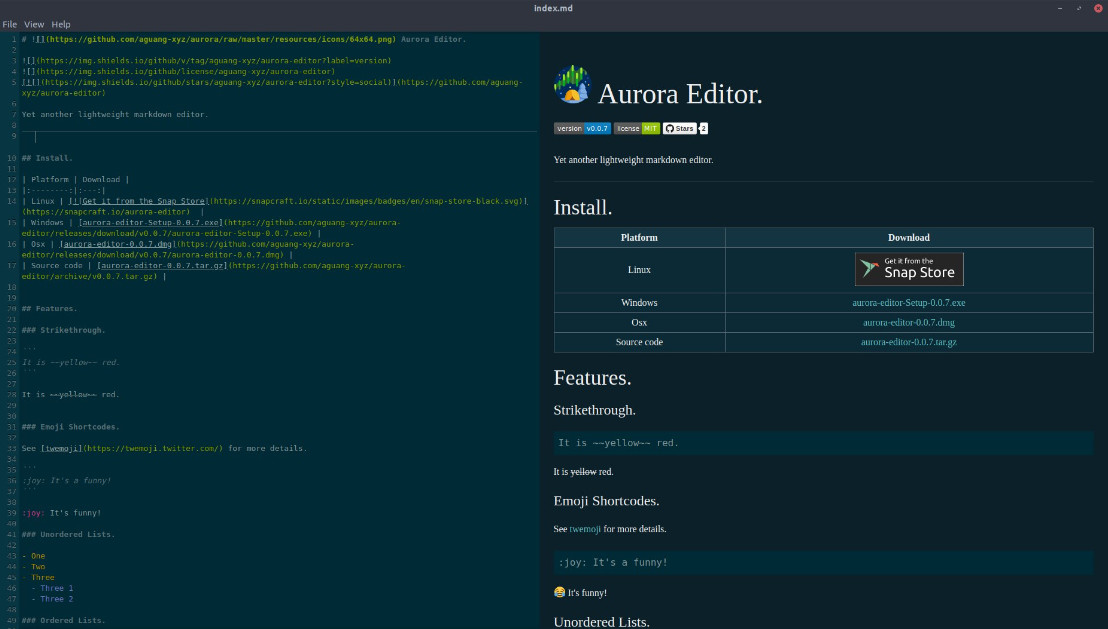The image size is (1108, 629).
Task: Click the ':joy: It's funny!' line 39 in editor
Action: pos(61,513)
